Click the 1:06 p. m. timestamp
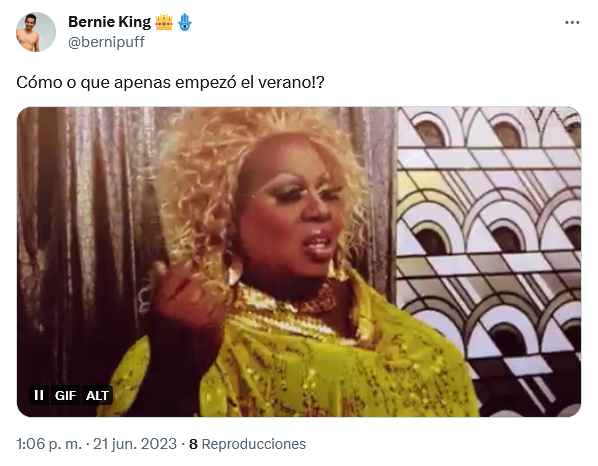Screen dimensions: 598x466 (49, 444)
